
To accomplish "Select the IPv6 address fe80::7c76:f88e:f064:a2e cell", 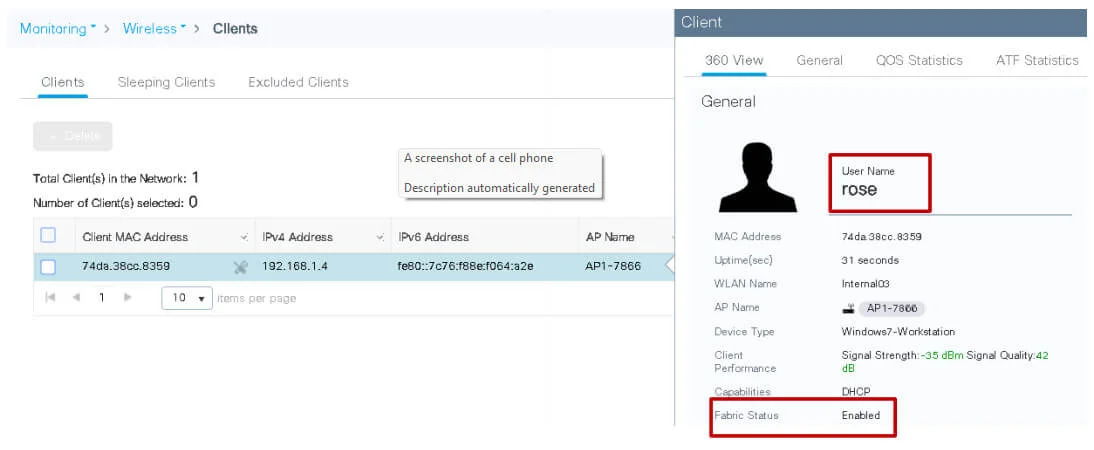I will point(465,266).
